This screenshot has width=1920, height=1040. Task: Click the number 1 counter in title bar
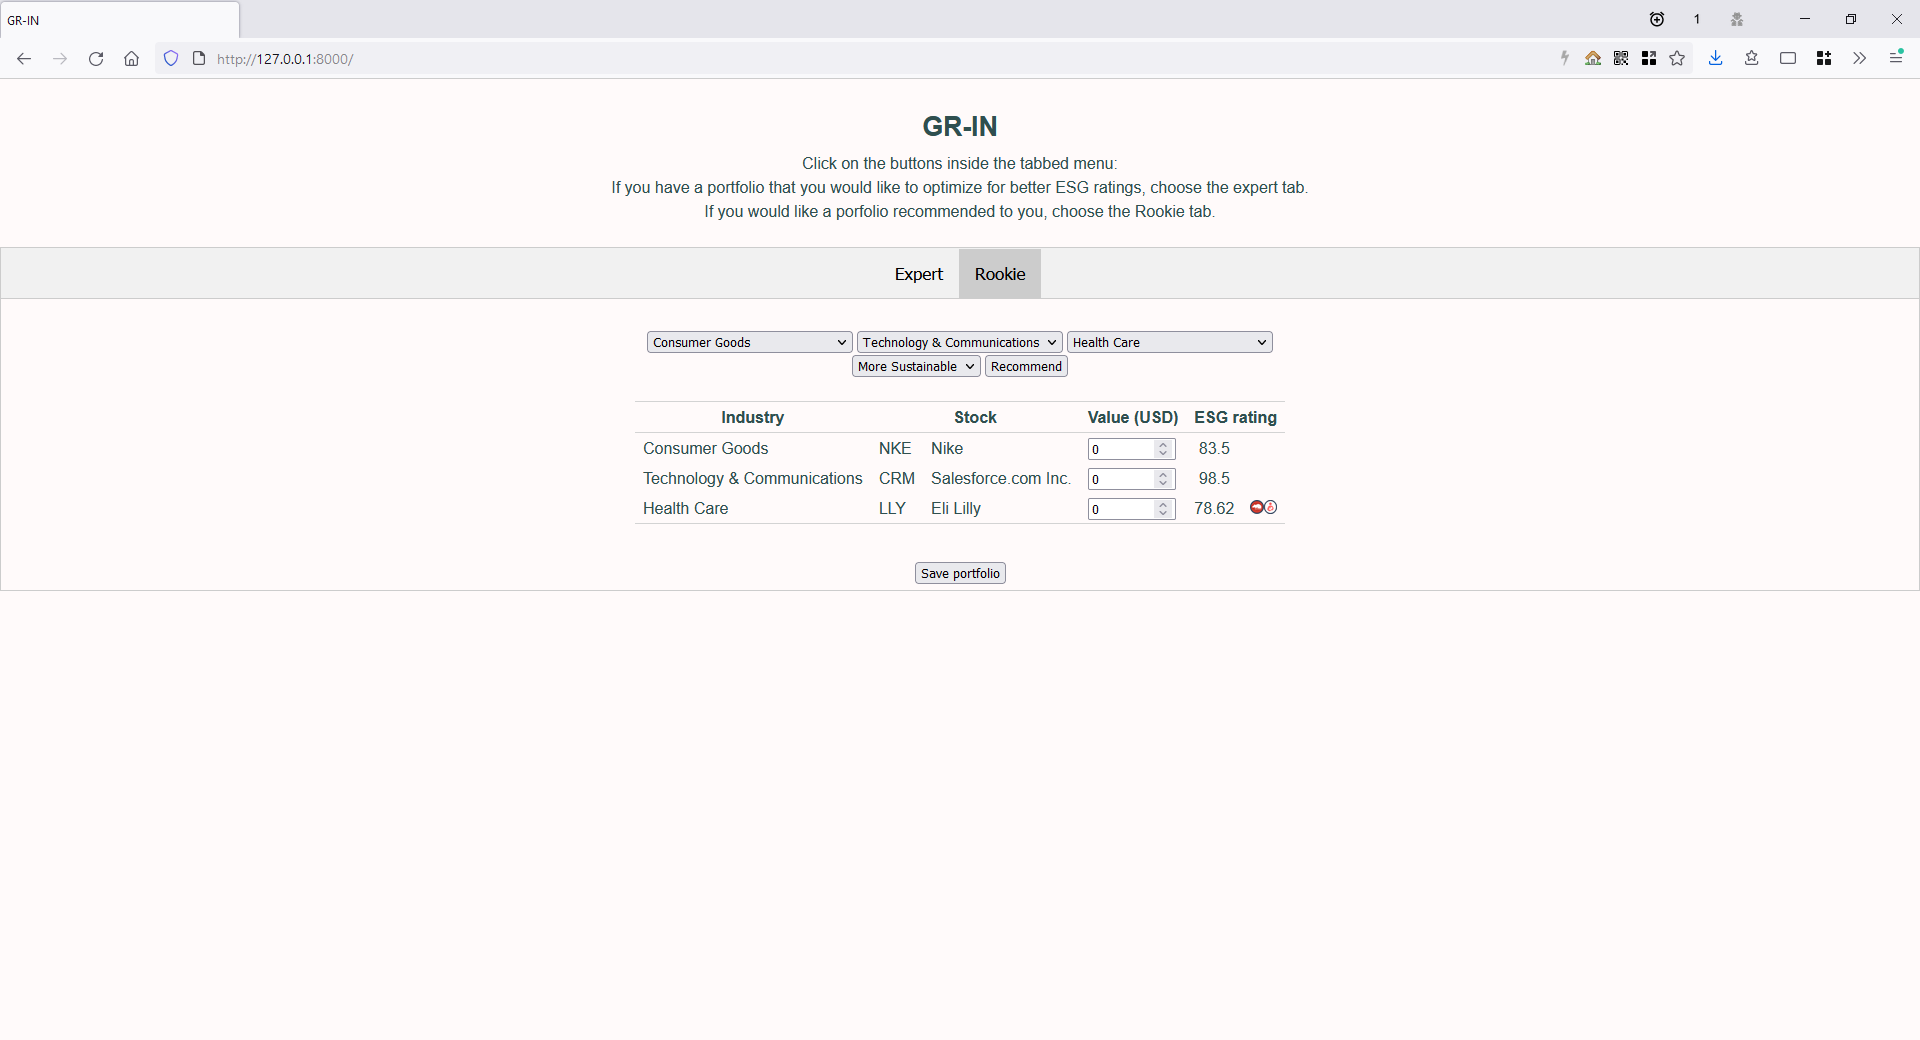(x=1697, y=19)
